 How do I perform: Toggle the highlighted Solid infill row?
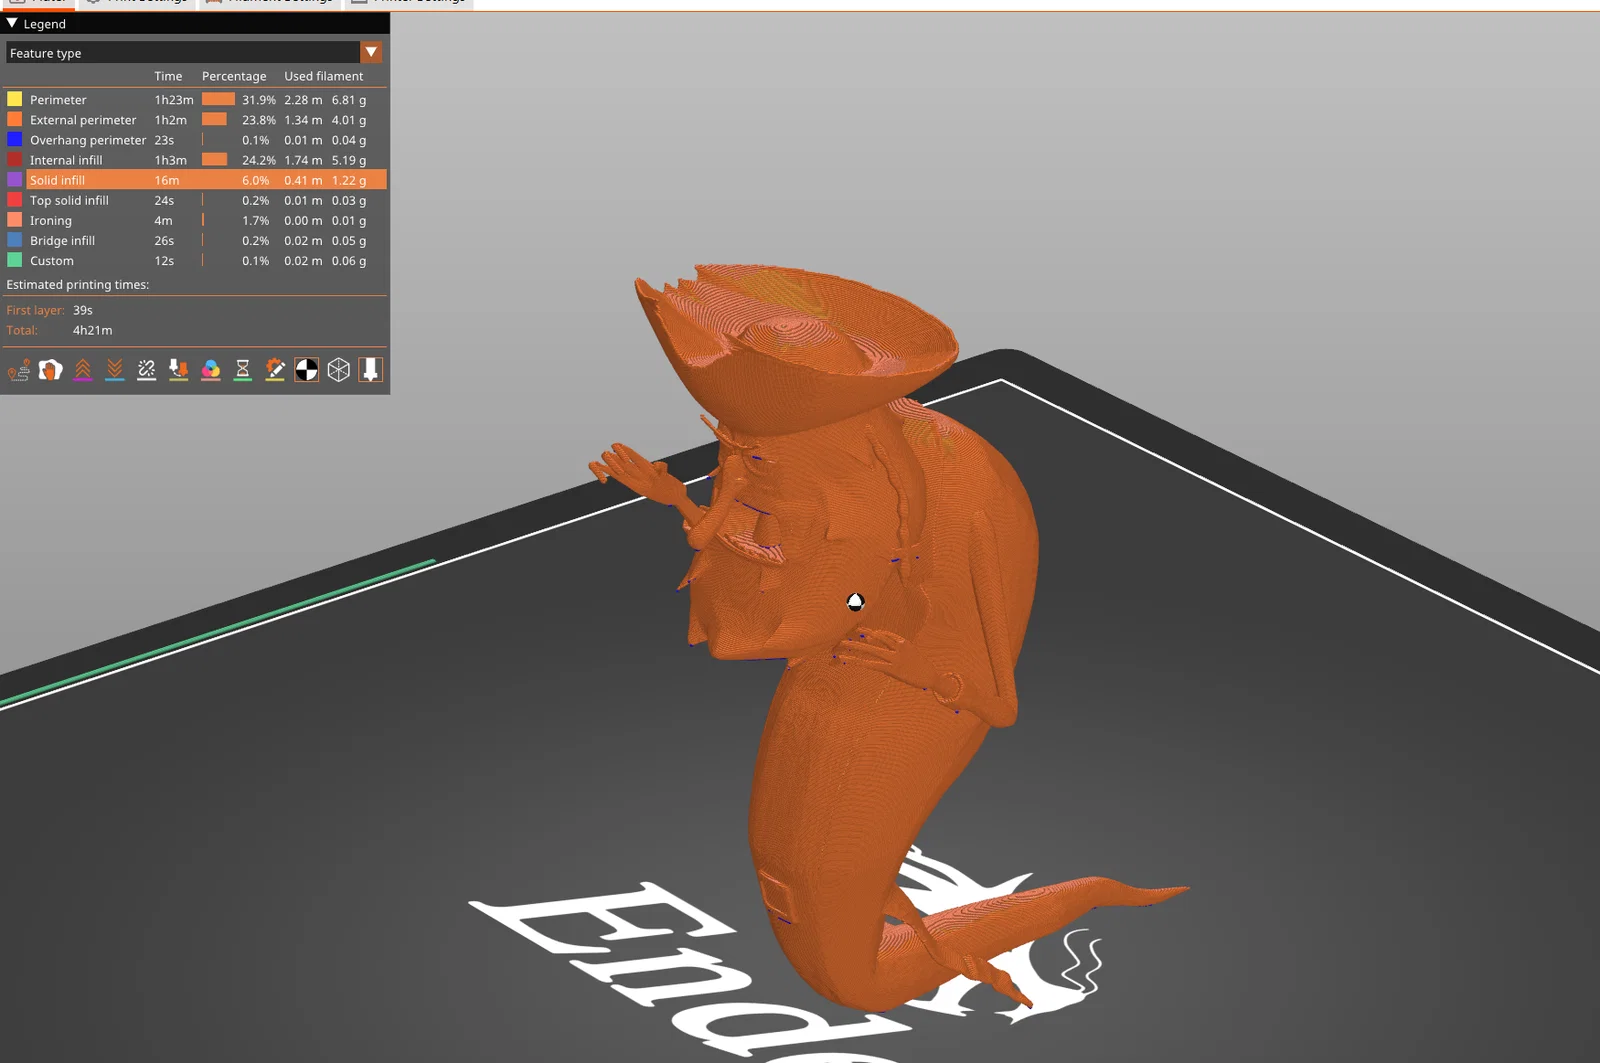click(x=196, y=180)
